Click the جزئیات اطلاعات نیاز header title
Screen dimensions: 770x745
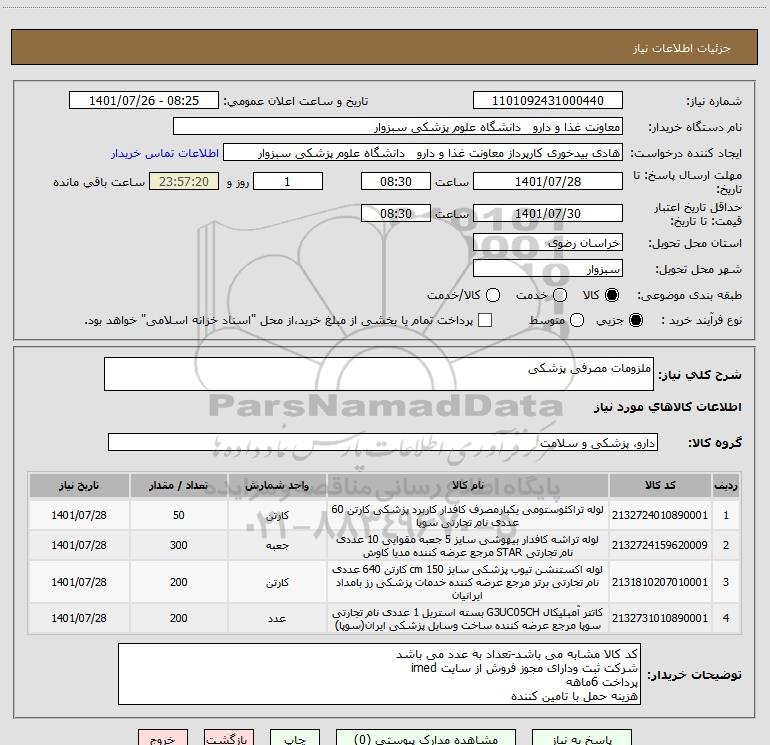(x=682, y=48)
